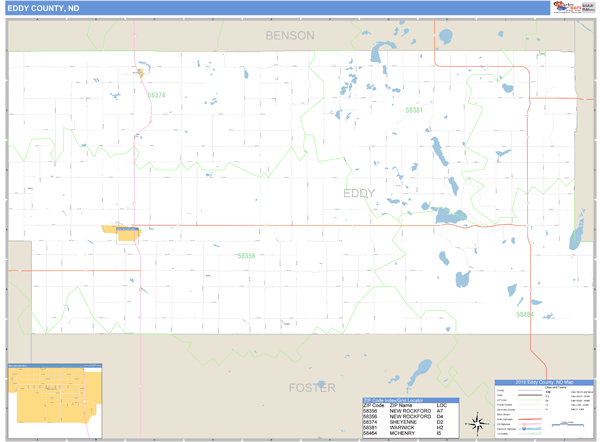
Task: Select ZIP code label 58381
Action: (x=414, y=110)
